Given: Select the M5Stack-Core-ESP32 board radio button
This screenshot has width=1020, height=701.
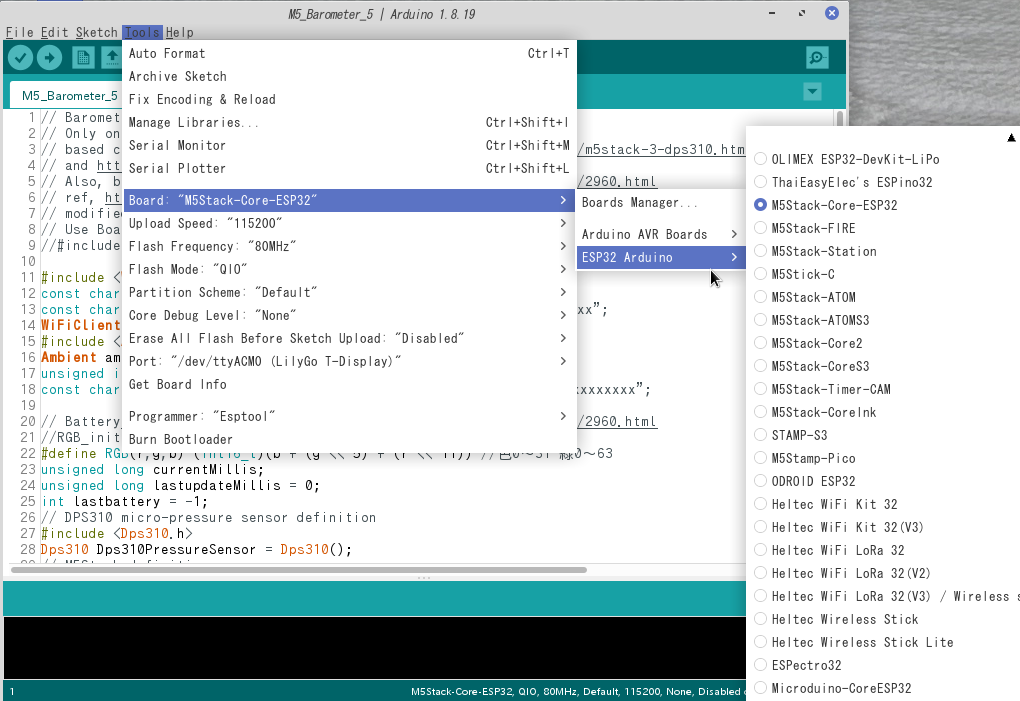Looking at the screenshot, I should coord(760,205).
